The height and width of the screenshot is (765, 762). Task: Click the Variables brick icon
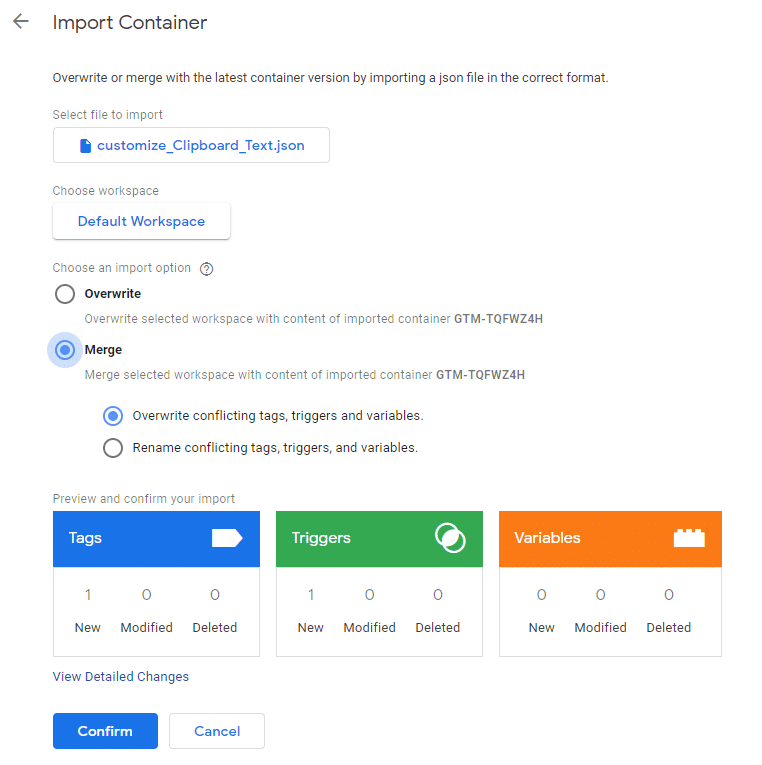click(689, 538)
